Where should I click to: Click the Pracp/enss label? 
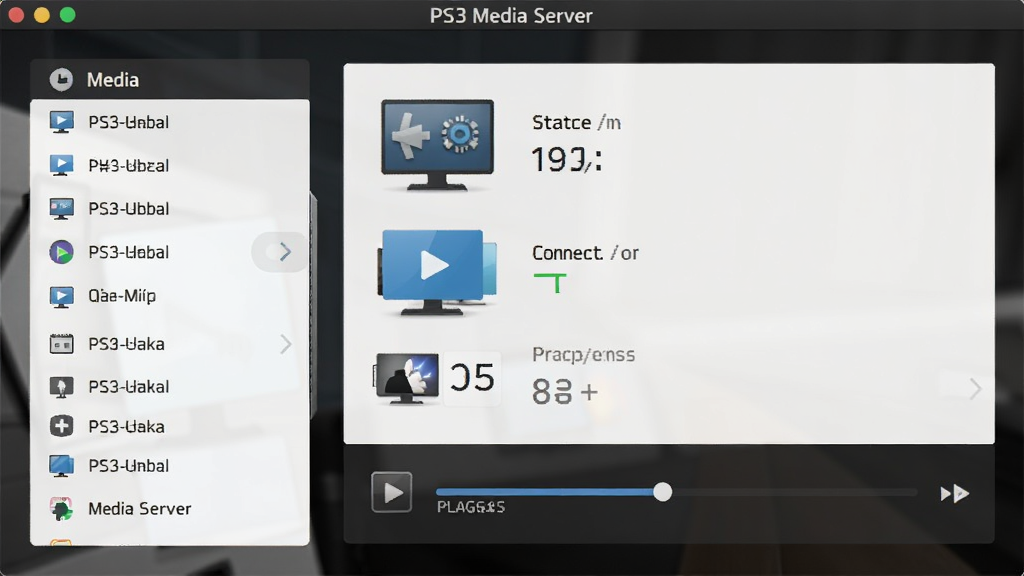tap(583, 355)
